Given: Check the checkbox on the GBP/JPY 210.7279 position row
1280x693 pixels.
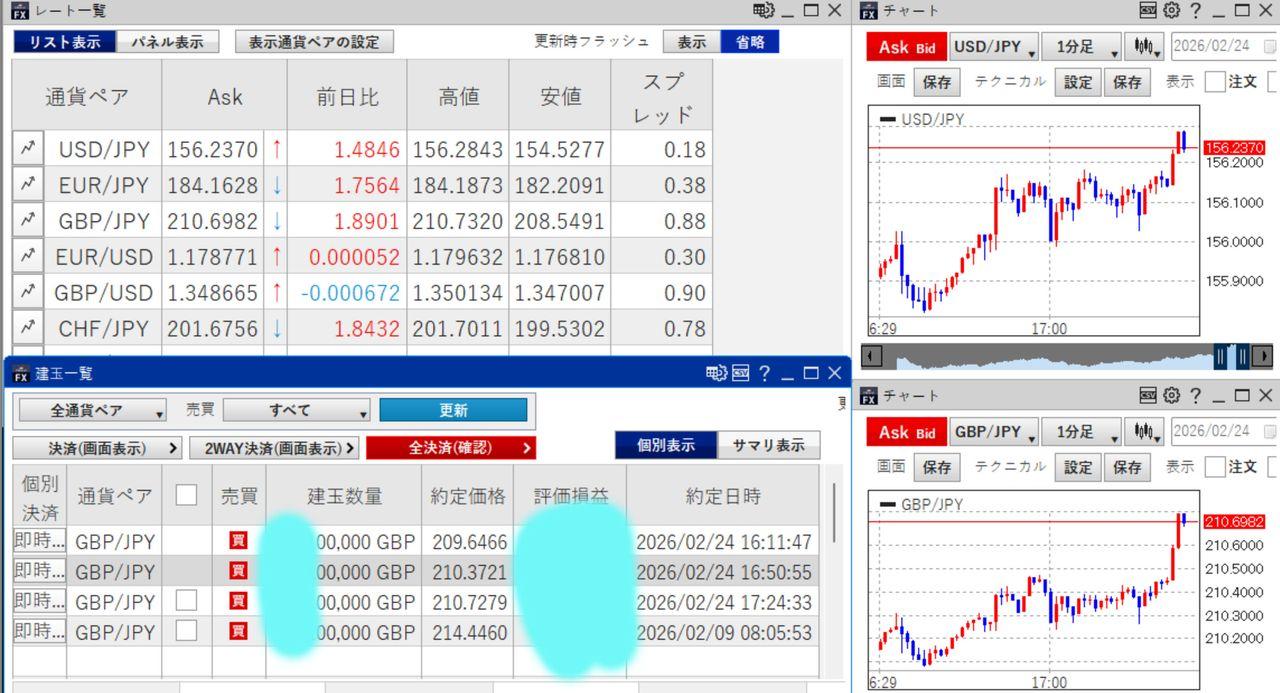Looking at the screenshot, I should pyautogui.click(x=186, y=601).
